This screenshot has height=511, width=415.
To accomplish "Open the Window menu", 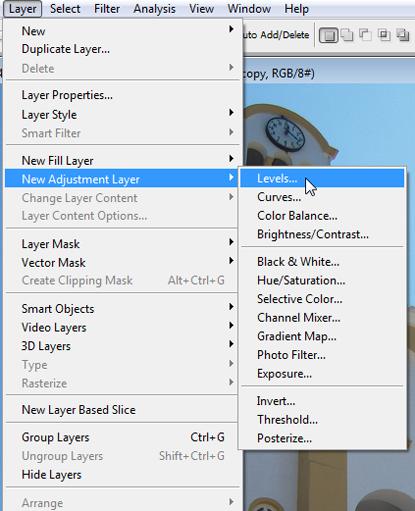I will coord(249,9).
